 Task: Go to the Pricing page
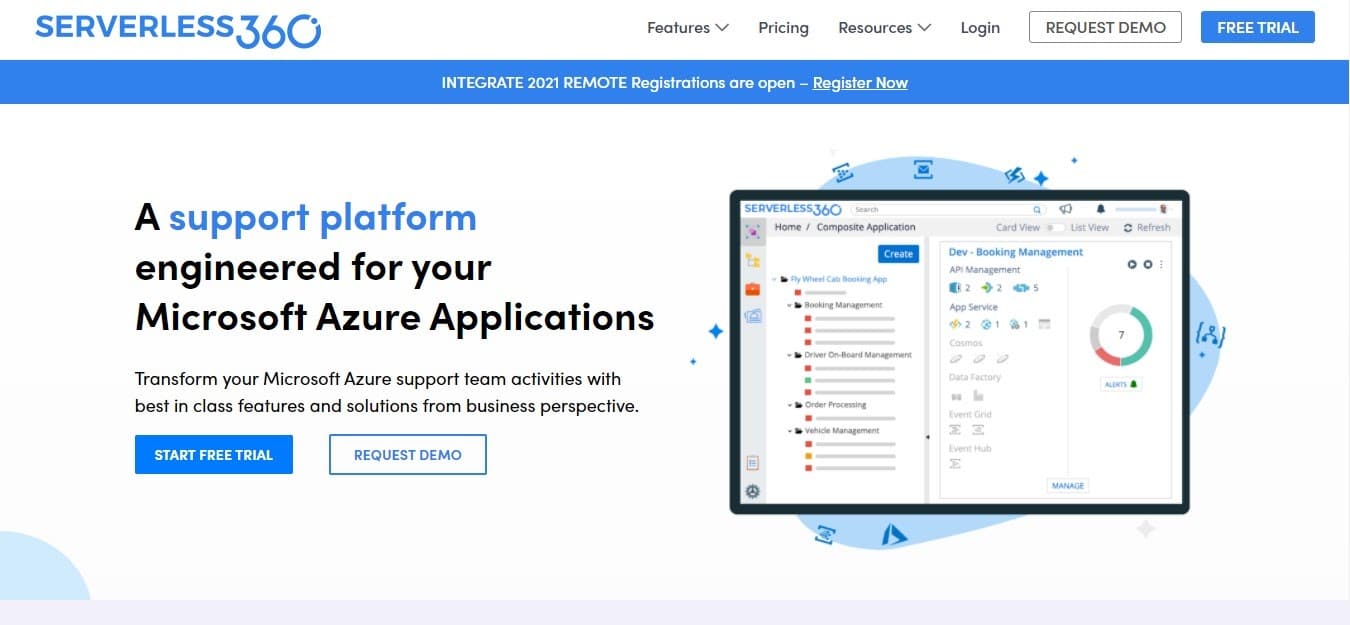[783, 28]
